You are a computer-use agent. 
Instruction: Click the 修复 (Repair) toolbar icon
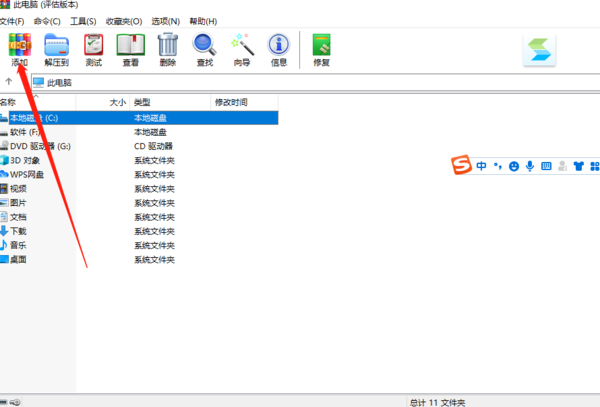[x=321, y=46]
